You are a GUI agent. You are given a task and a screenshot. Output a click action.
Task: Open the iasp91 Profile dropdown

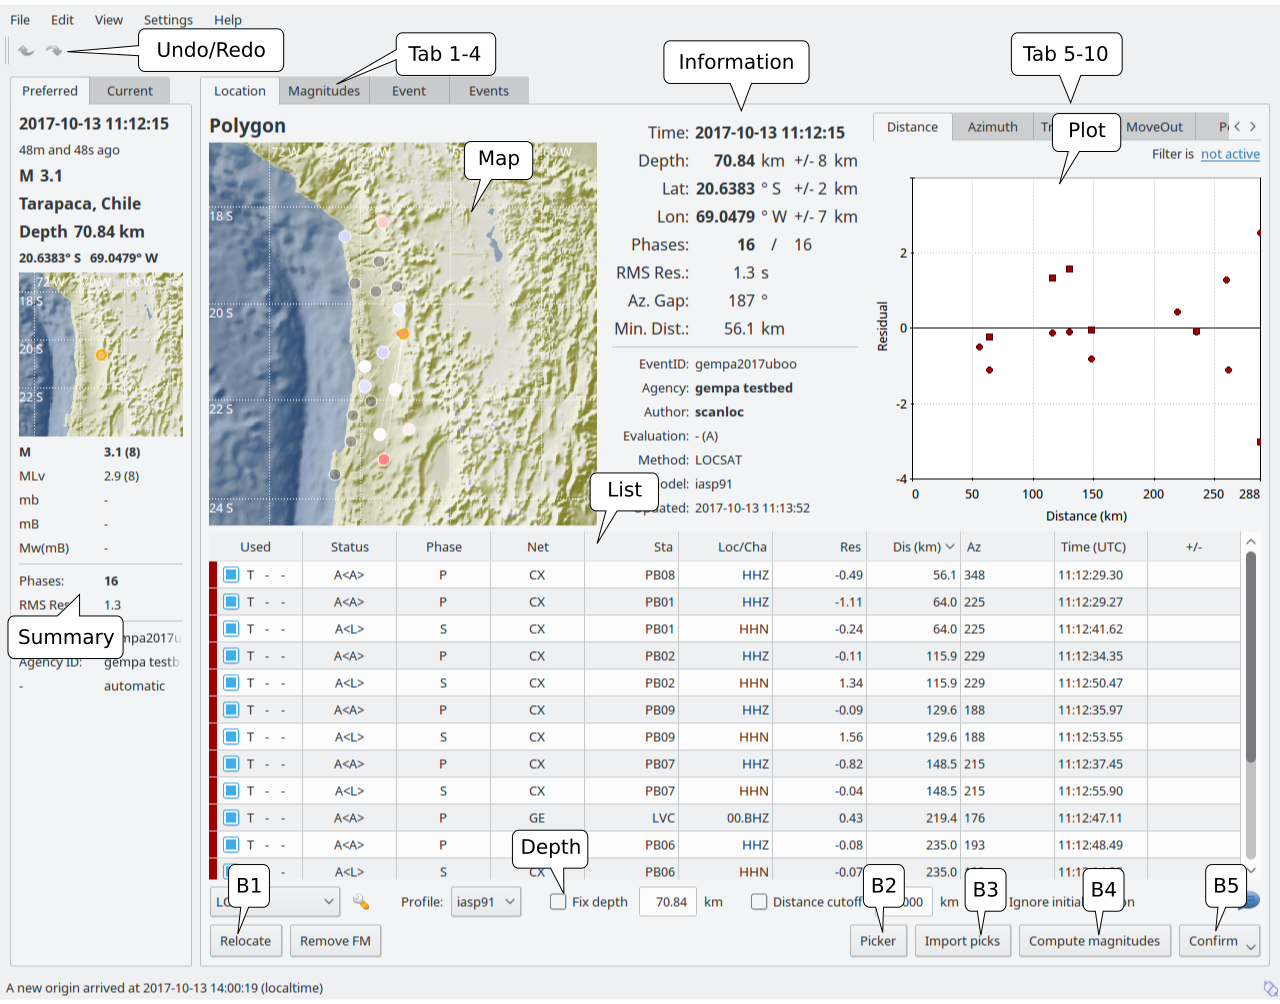coord(485,902)
